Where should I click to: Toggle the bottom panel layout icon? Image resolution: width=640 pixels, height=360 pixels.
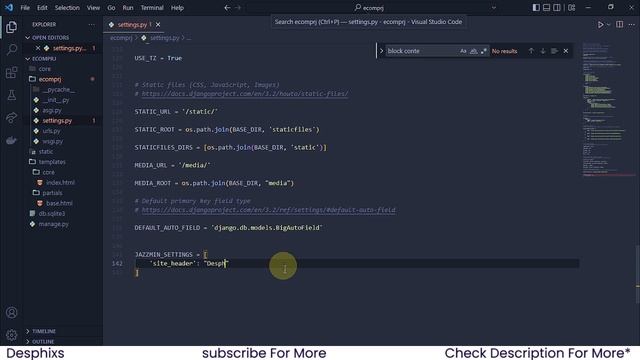(547, 7)
